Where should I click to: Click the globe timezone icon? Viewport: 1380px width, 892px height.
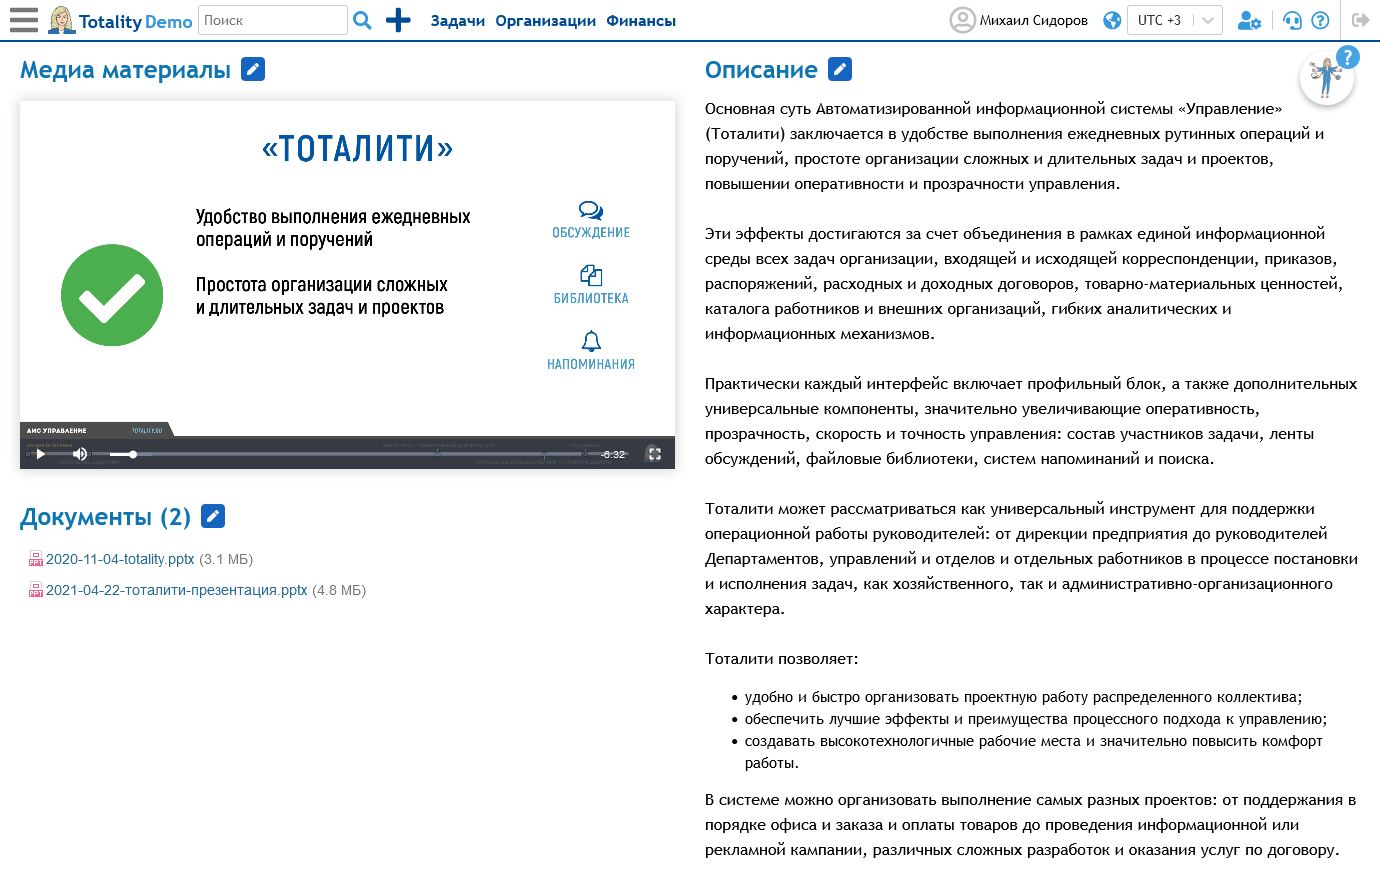(x=1112, y=20)
